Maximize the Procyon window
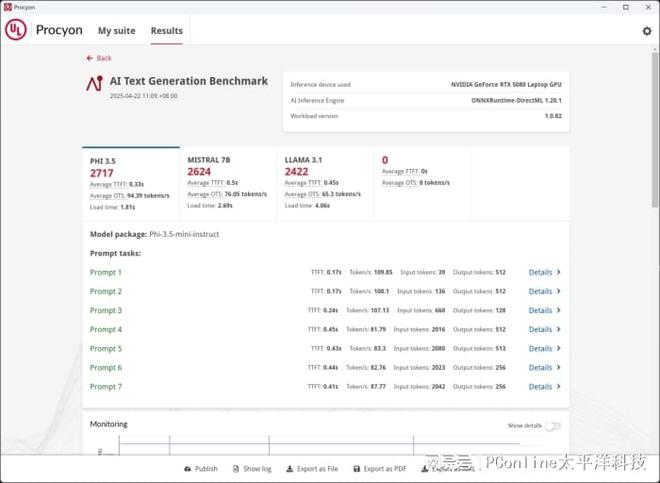The image size is (660, 483). pos(626,7)
